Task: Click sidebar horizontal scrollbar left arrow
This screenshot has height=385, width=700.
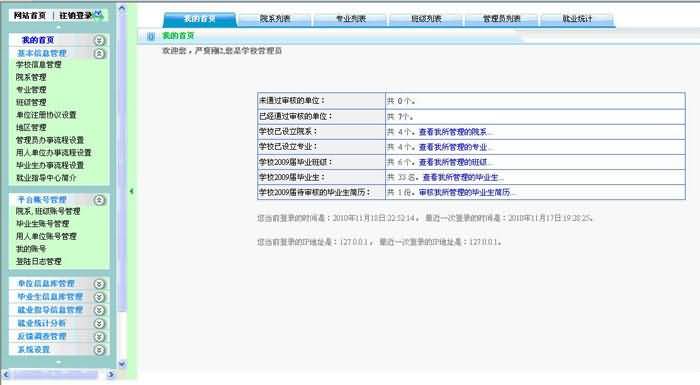Action: coord(6,375)
